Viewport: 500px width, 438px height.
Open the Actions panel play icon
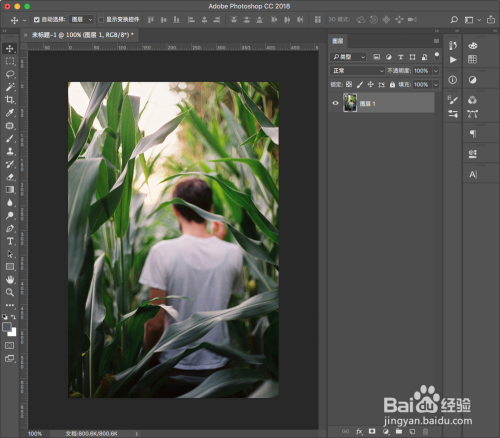tap(453, 60)
